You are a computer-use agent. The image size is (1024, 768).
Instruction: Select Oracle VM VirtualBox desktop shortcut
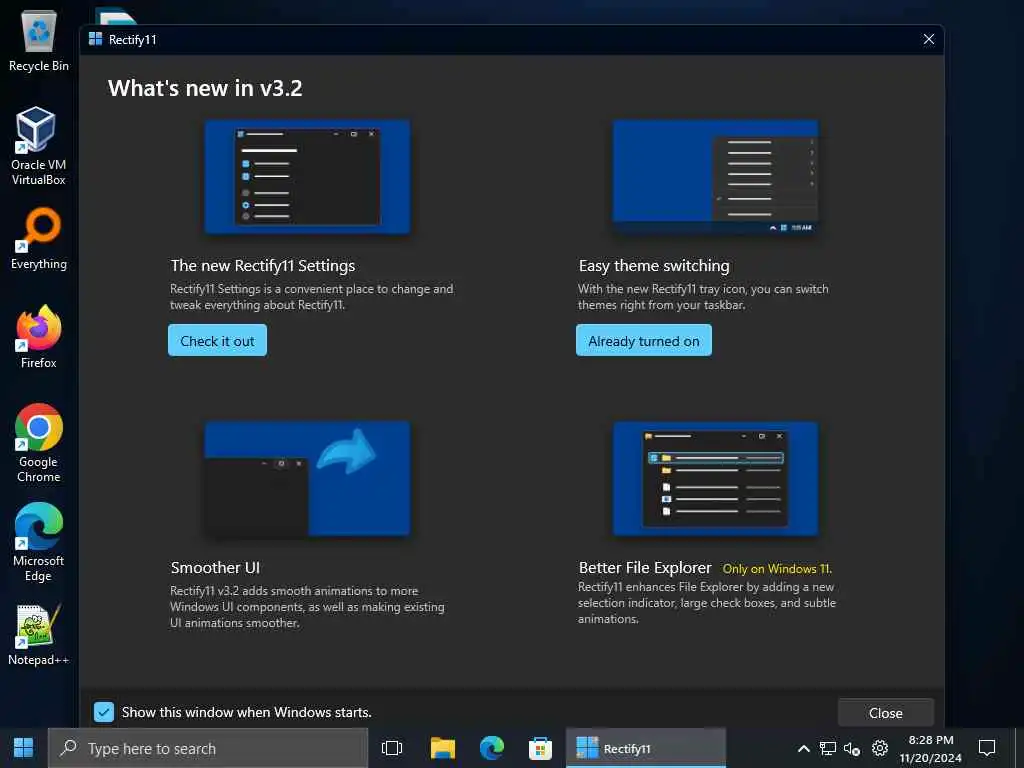pyautogui.click(x=38, y=146)
